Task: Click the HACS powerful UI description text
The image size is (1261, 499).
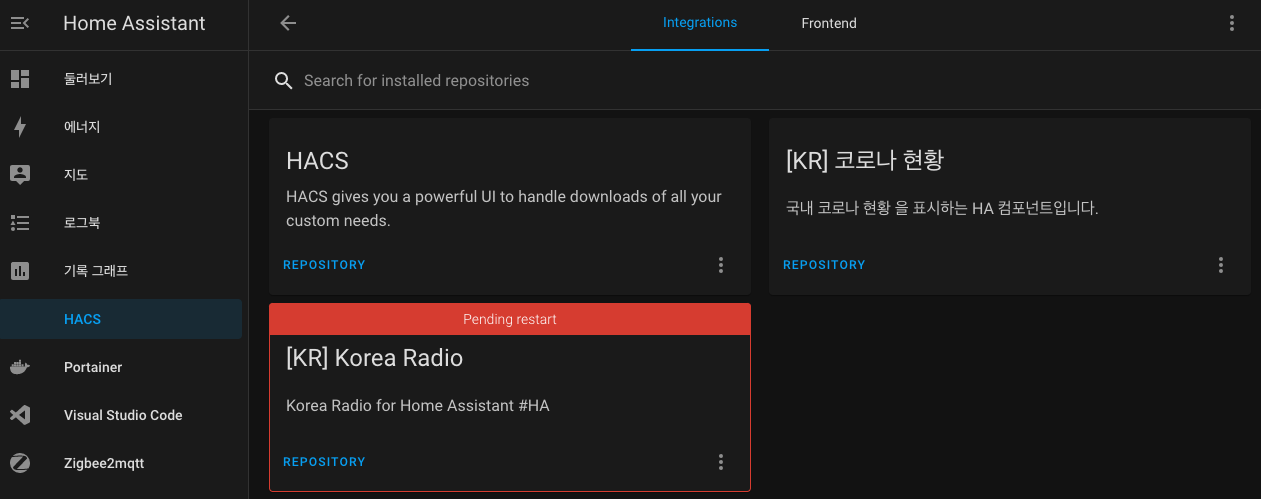Action: click(504, 208)
